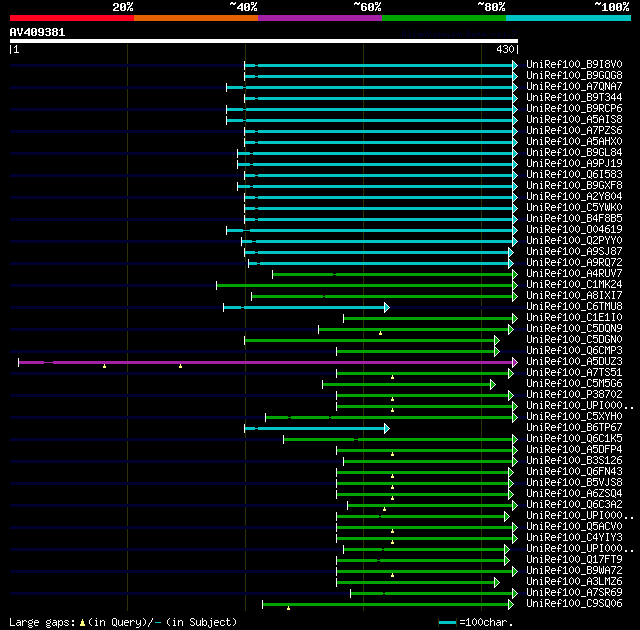This screenshot has height=630, width=640.
Task: Click label UniRef100_Q6C1K5
Action: tap(574, 439)
